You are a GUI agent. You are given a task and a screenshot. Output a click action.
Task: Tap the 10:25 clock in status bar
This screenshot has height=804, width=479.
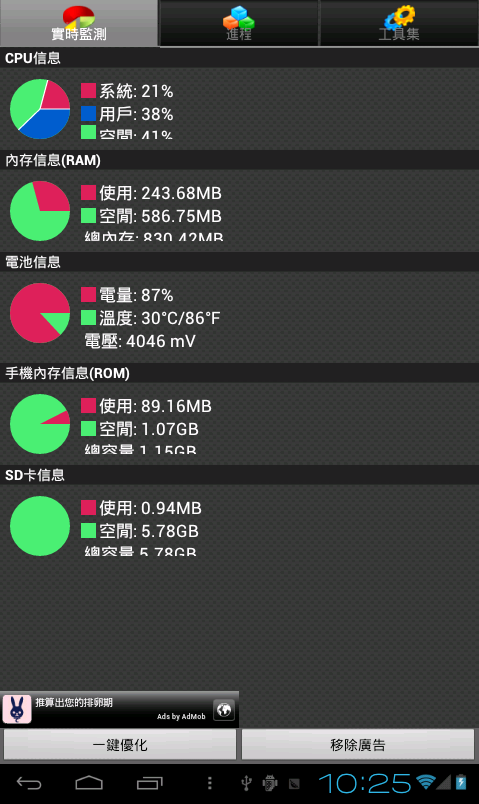pyautogui.click(x=365, y=783)
